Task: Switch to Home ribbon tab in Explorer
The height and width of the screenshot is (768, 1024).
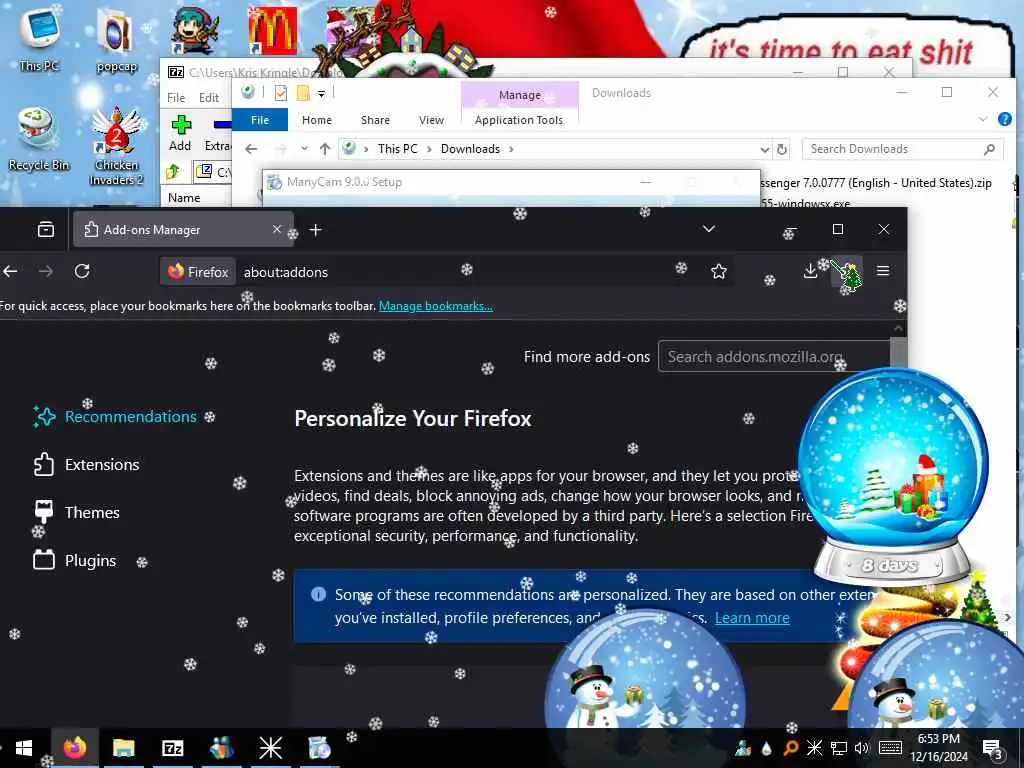Action: (317, 120)
